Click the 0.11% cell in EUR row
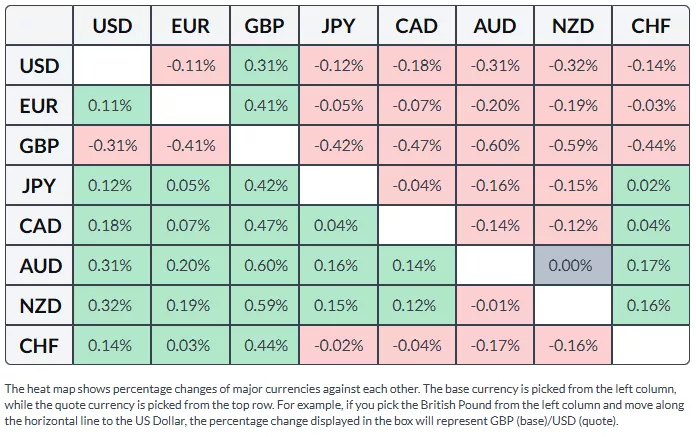The image size is (696, 437). (112, 106)
